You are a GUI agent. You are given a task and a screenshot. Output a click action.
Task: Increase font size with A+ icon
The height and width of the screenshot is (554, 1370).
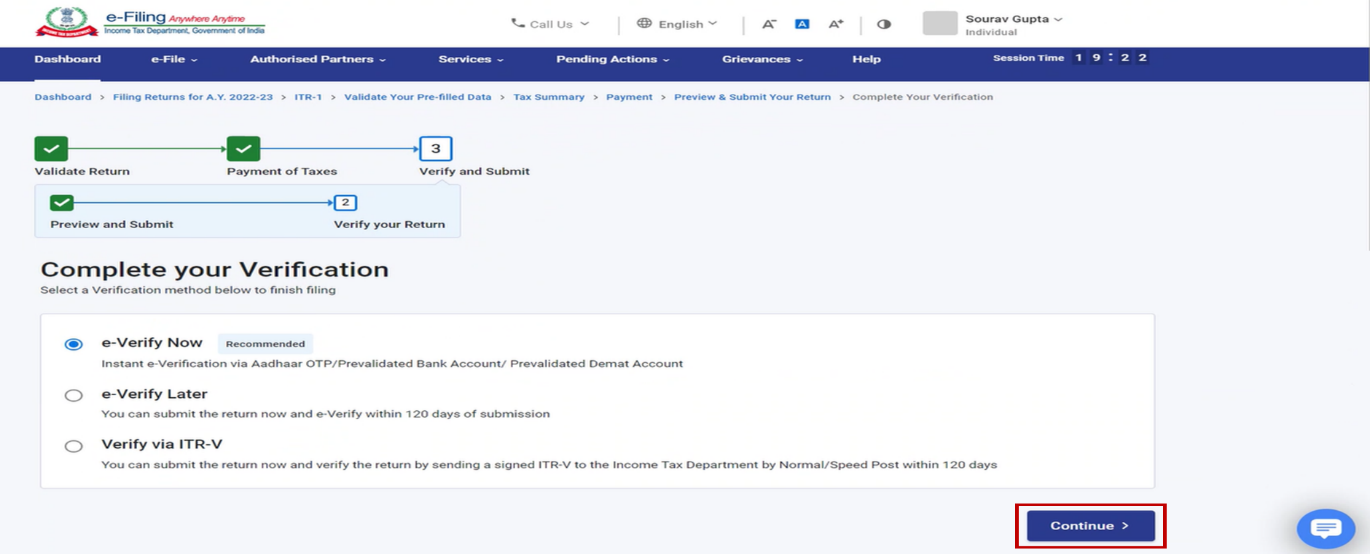(x=836, y=24)
